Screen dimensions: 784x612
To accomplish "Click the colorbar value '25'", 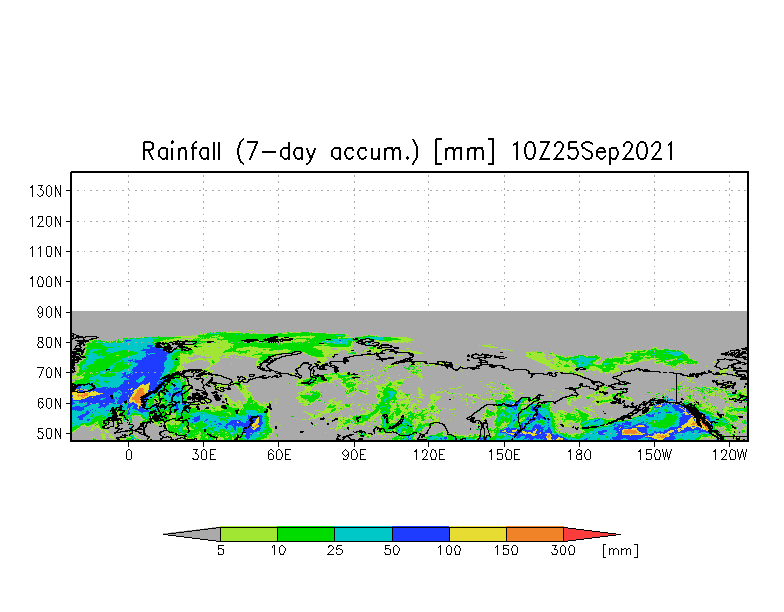I will coord(335,550).
